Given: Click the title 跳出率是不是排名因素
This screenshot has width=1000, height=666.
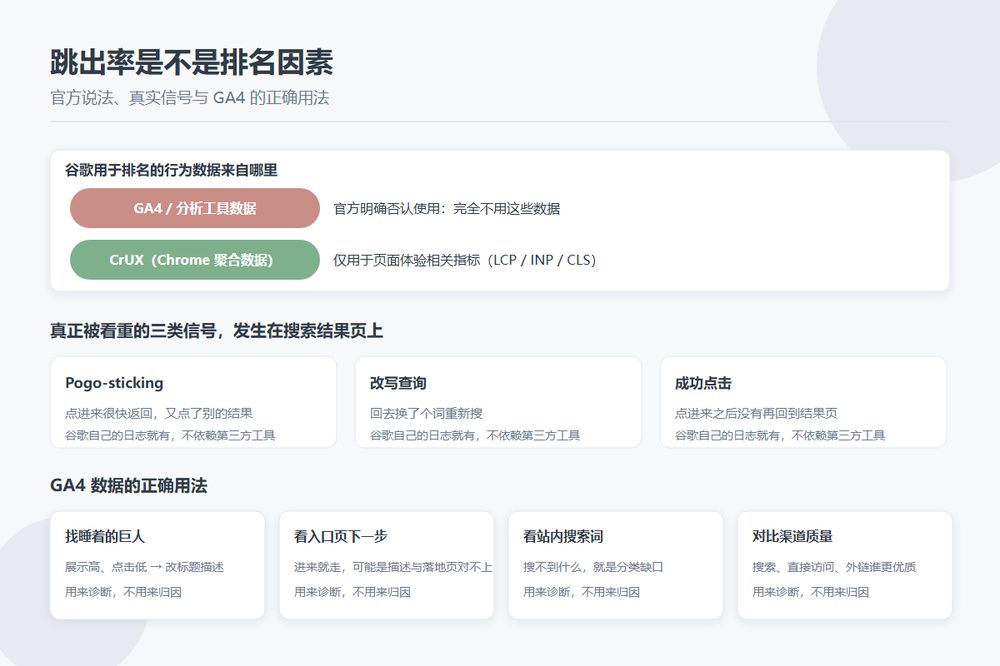Looking at the screenshot, I should pyautogui.click(x=191, y=63).
